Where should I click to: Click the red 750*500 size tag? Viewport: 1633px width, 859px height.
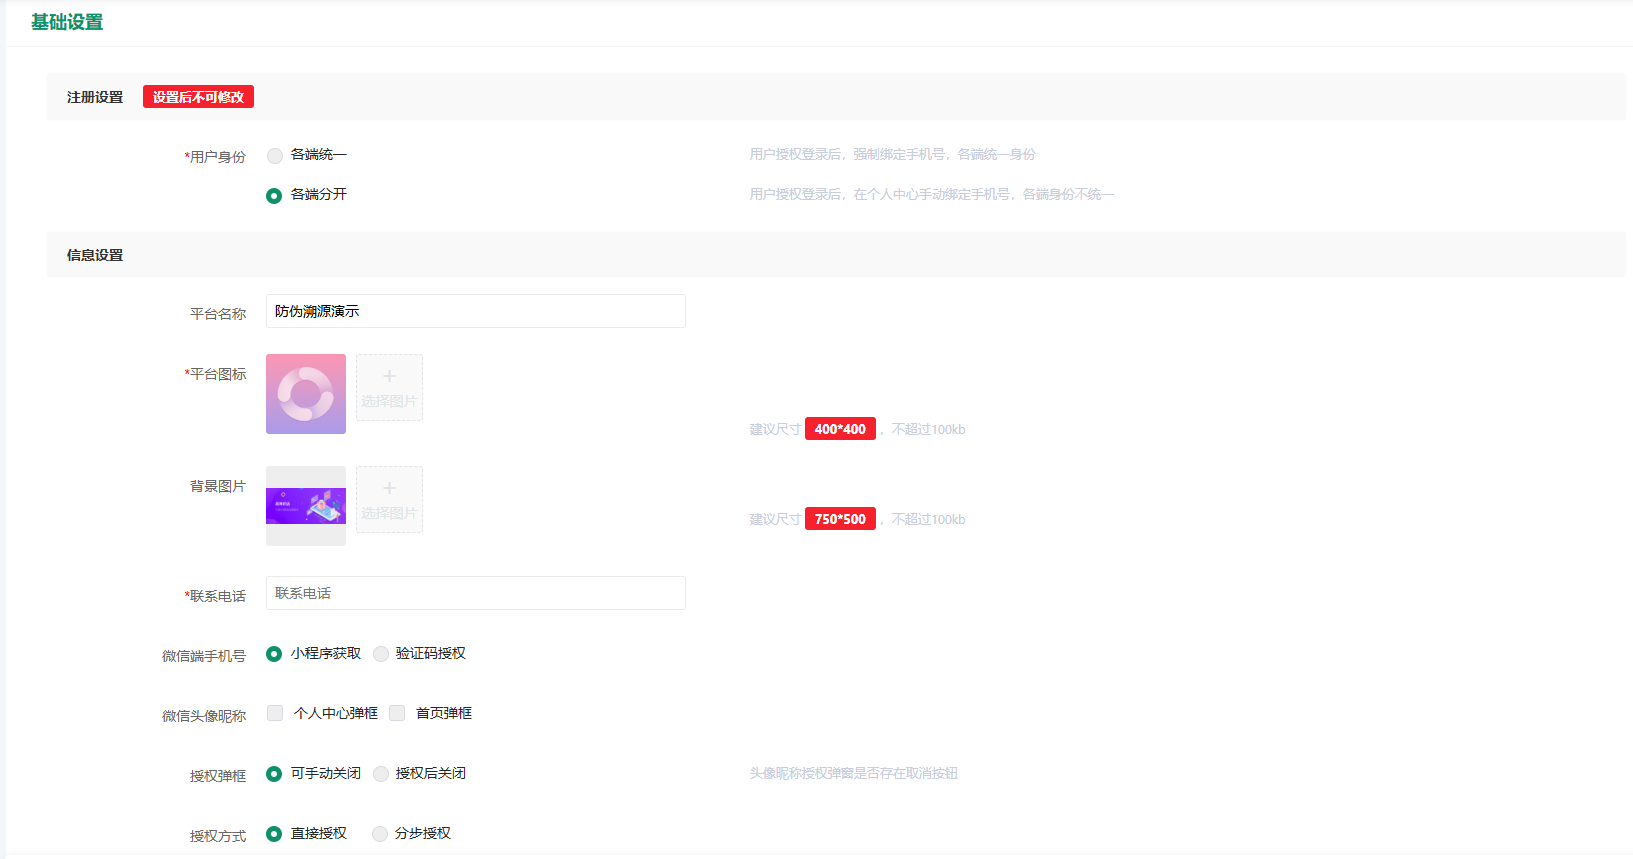pos(840,519)
